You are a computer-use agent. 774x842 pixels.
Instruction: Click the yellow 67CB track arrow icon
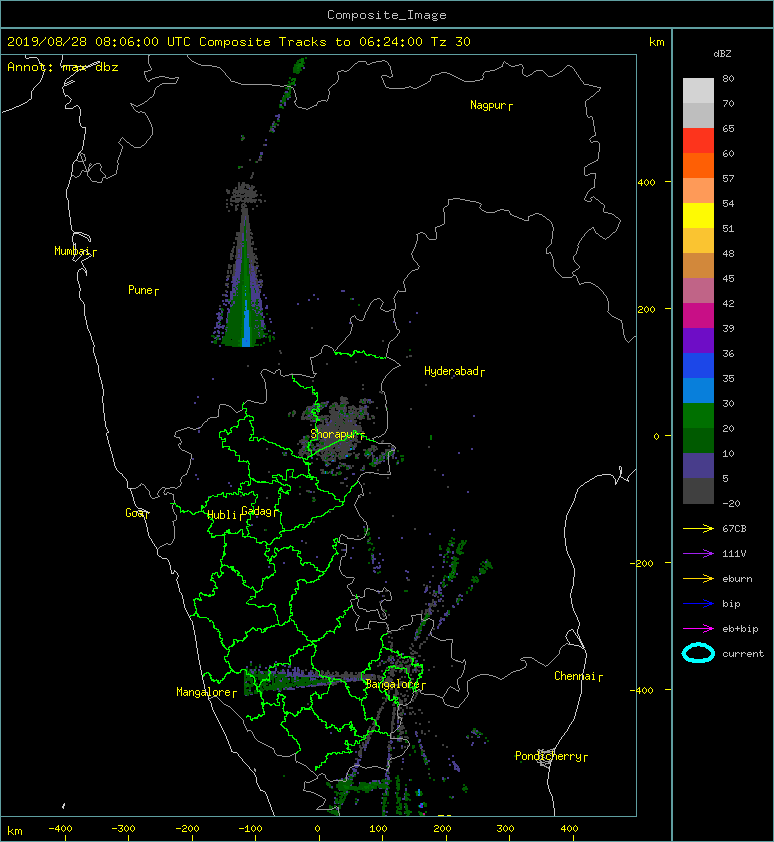[698, 529]
